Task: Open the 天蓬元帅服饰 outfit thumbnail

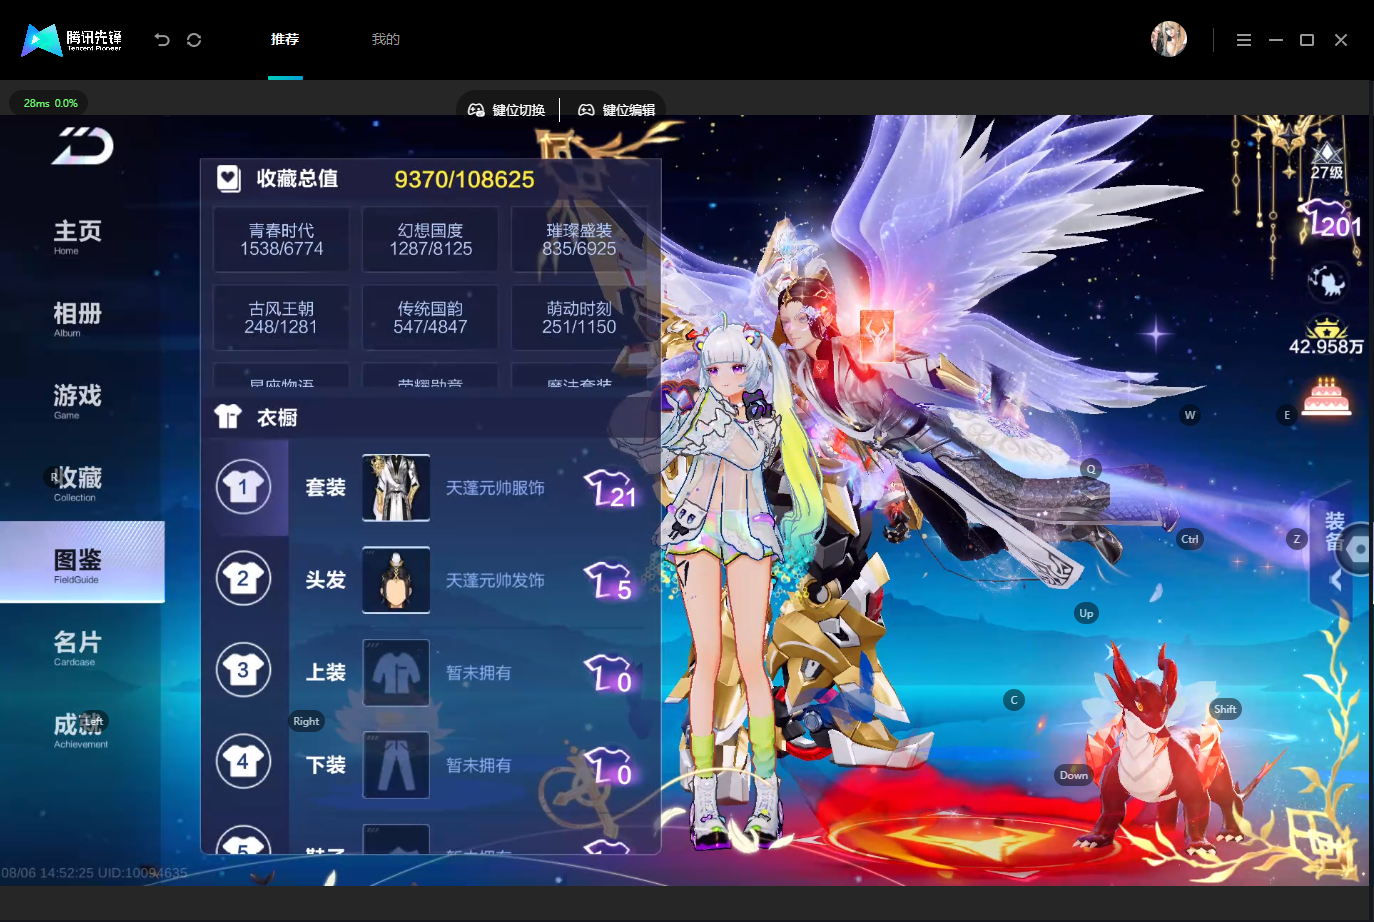Action: click(396, 488)
